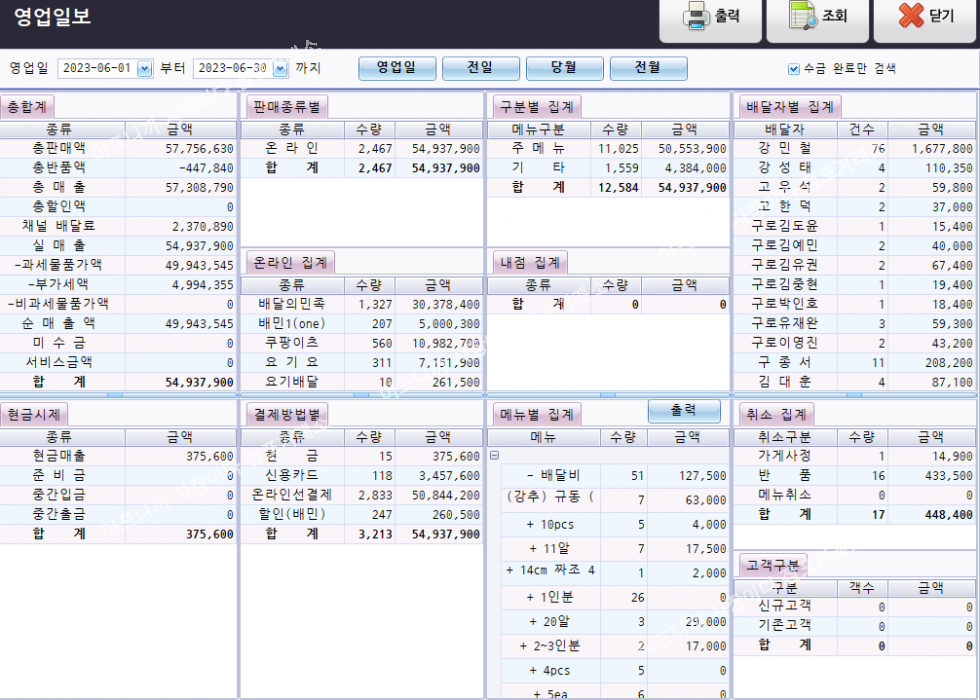Select the 온라인 집계 tab
980x700 pixels.
[290, 262]
